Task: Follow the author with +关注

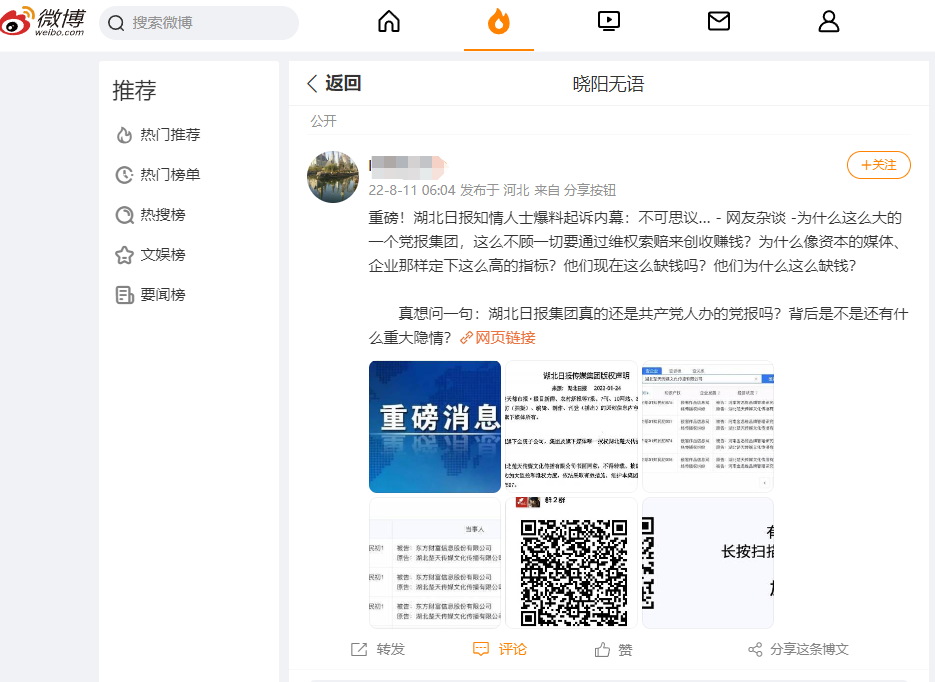Action: pyautogui.click(x=878, y=165)
